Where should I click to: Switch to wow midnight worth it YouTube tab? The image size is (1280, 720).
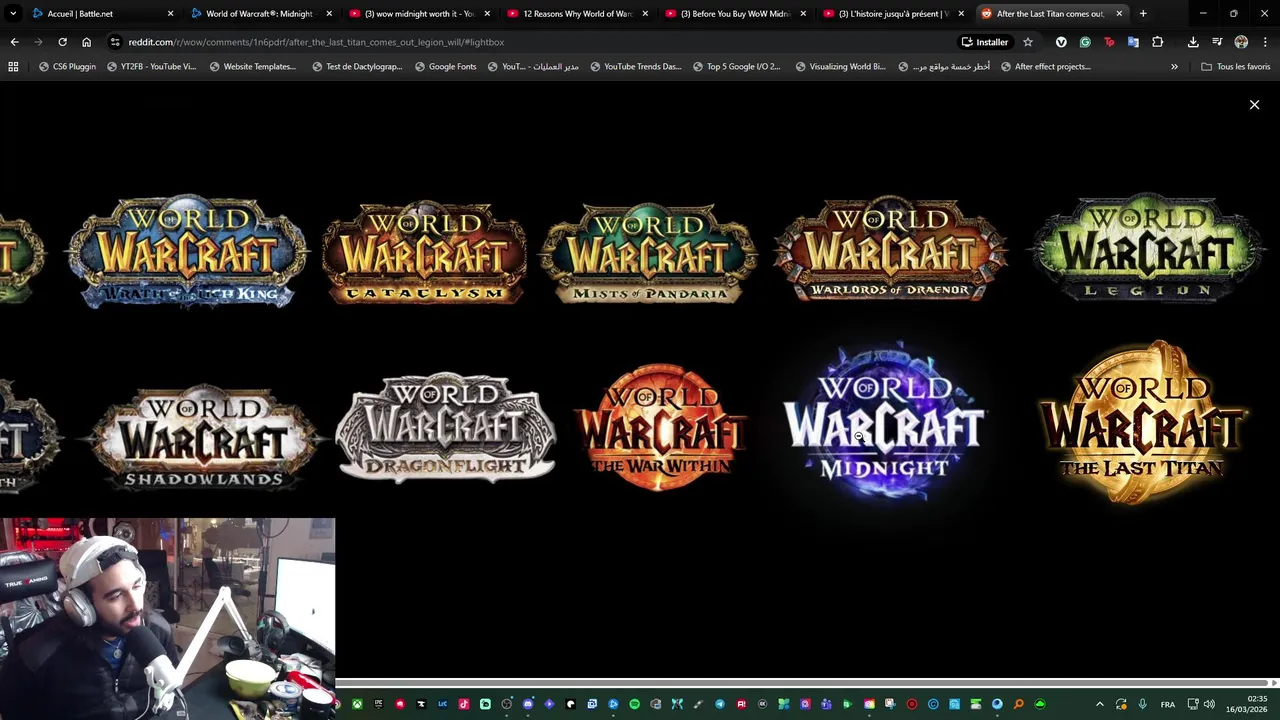(418, 14)
